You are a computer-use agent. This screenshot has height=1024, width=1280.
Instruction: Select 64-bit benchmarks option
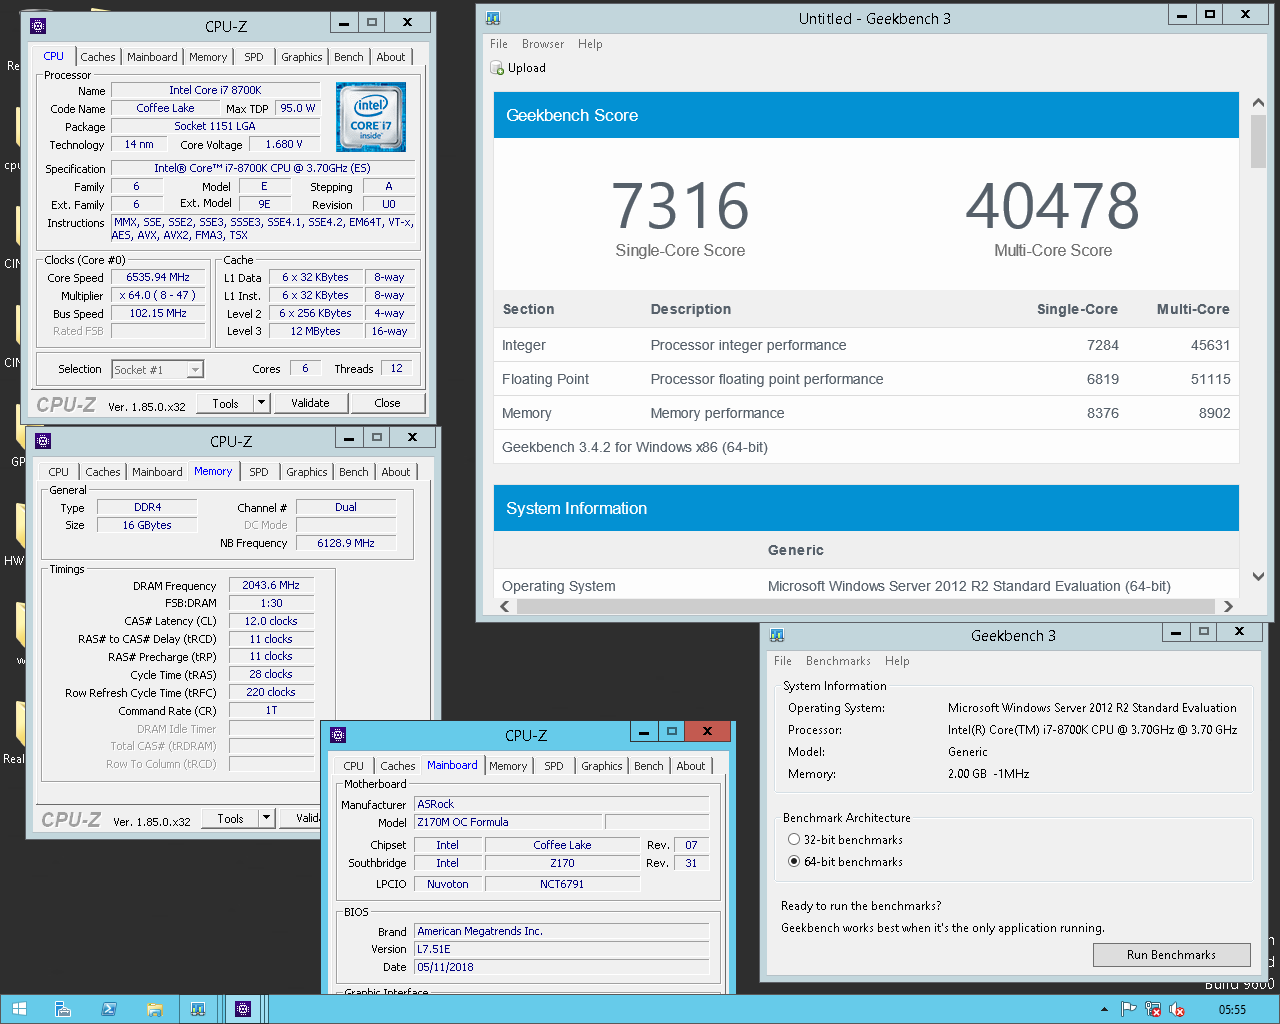pyautogui.click(x=794, y=862)
